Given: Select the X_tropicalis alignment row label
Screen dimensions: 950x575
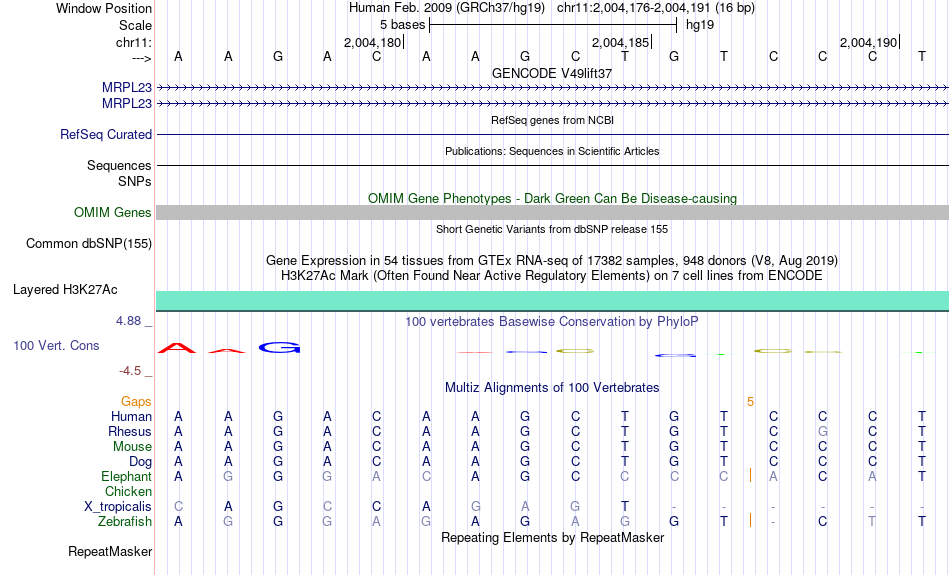Looking at the screenshot, I should tap(118, 507).
